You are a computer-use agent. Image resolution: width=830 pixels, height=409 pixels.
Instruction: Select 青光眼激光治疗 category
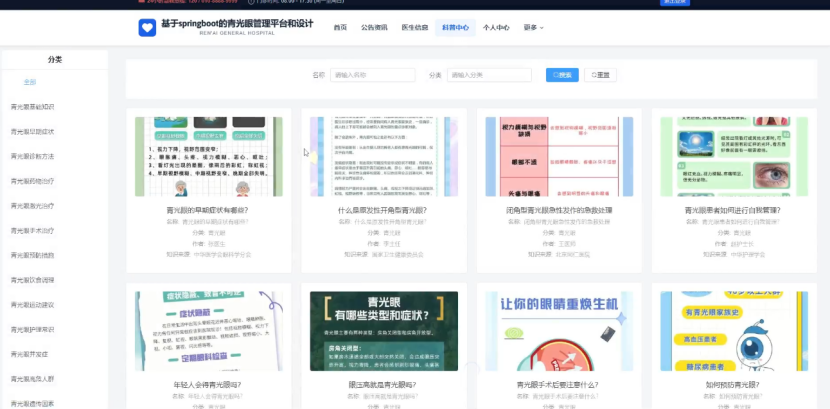pos(32,206)
